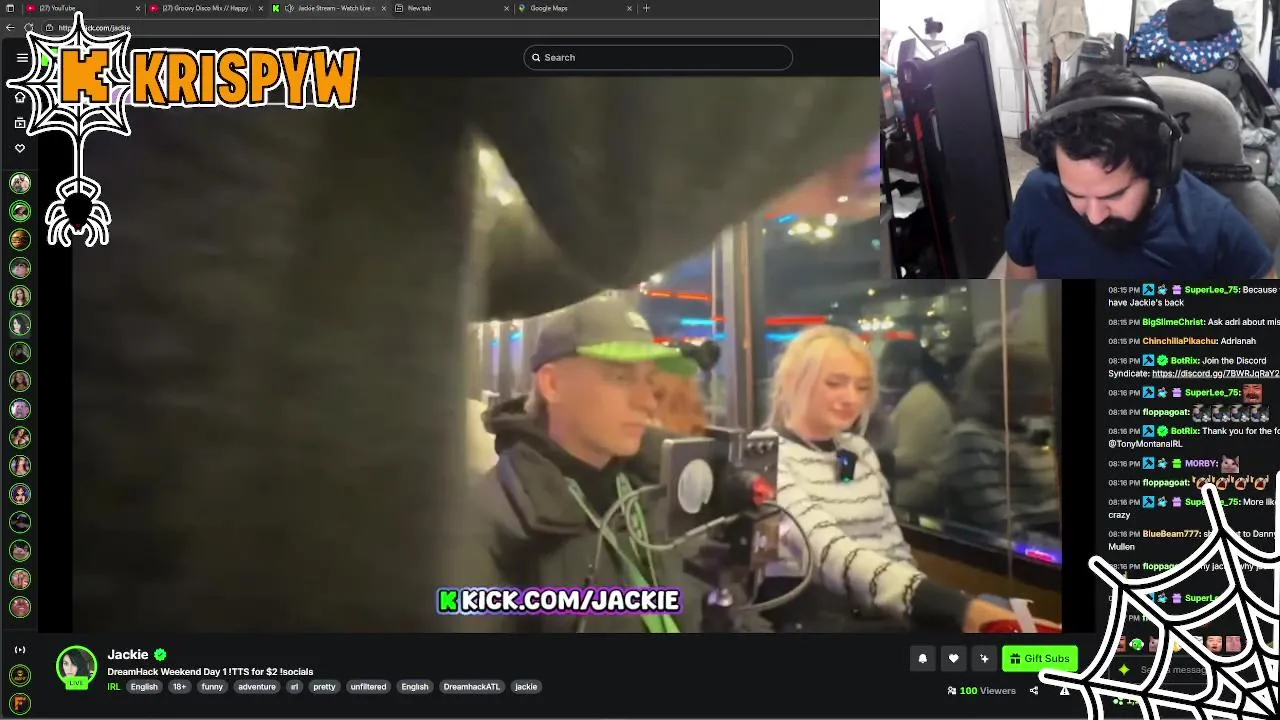Click the sparkle subscribe button
Image resolution: width=1280 pixels, height=720 pixels.
click(x=985, y=658)
